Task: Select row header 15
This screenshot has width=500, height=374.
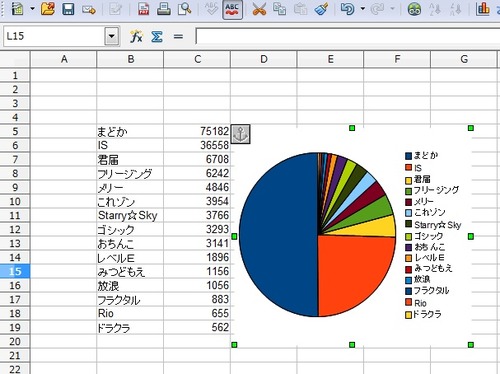Action: coord(15,271)
